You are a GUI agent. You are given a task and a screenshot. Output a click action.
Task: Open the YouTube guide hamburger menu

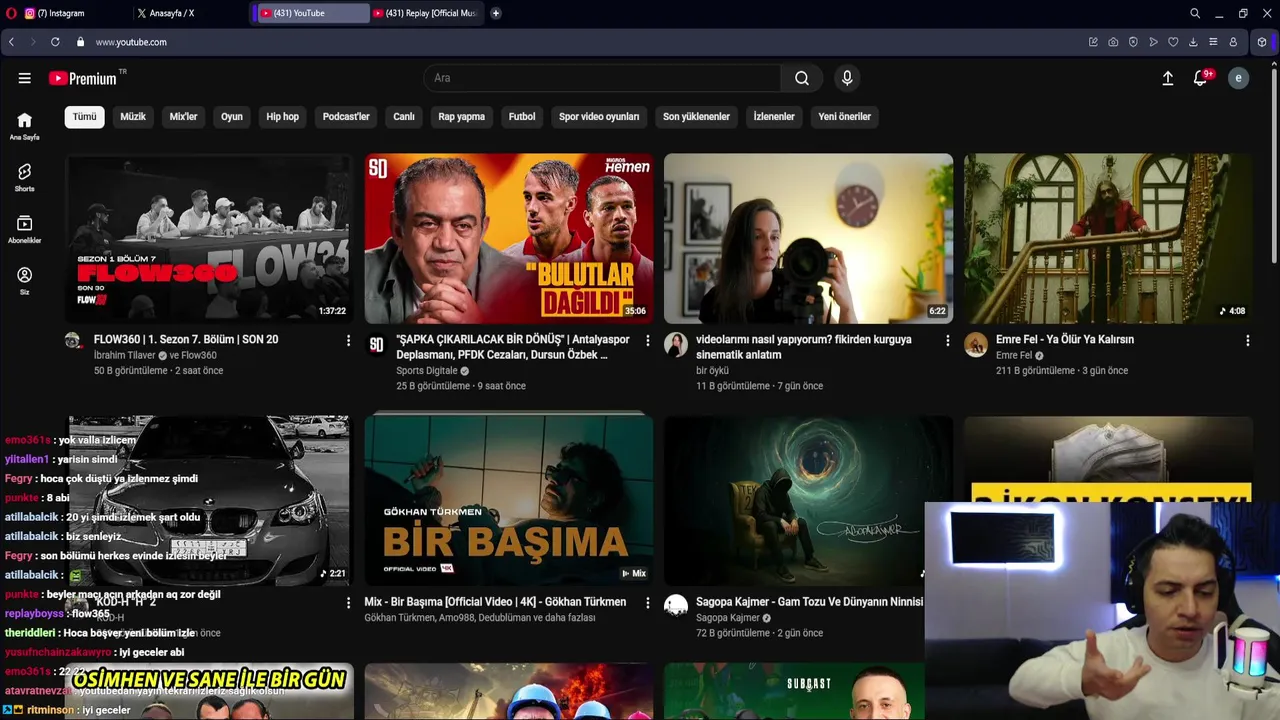[24, 78]
